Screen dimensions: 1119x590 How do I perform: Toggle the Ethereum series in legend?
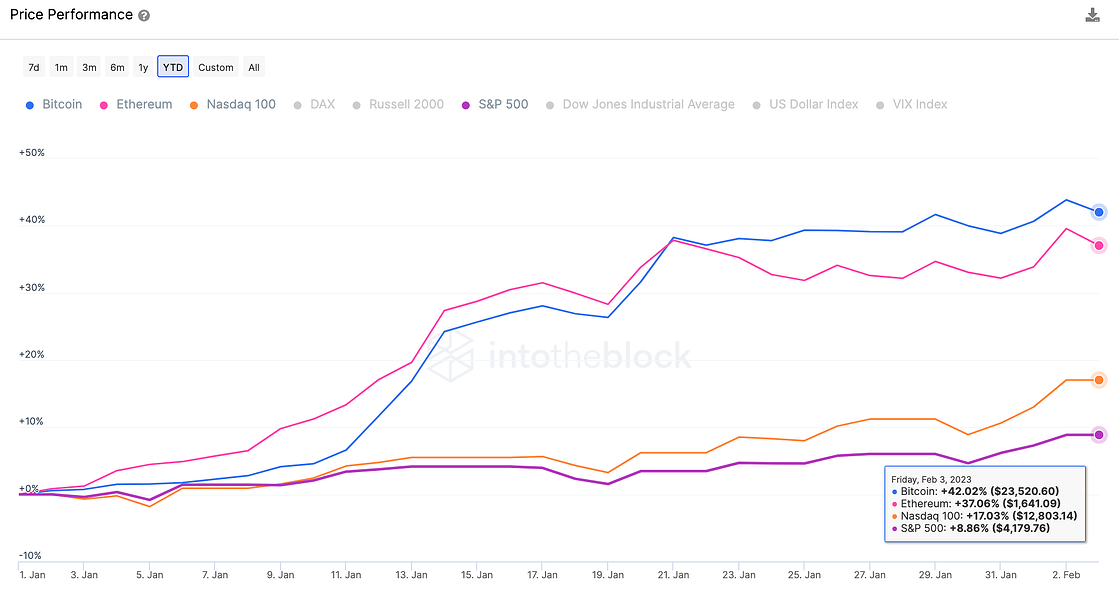136,104
